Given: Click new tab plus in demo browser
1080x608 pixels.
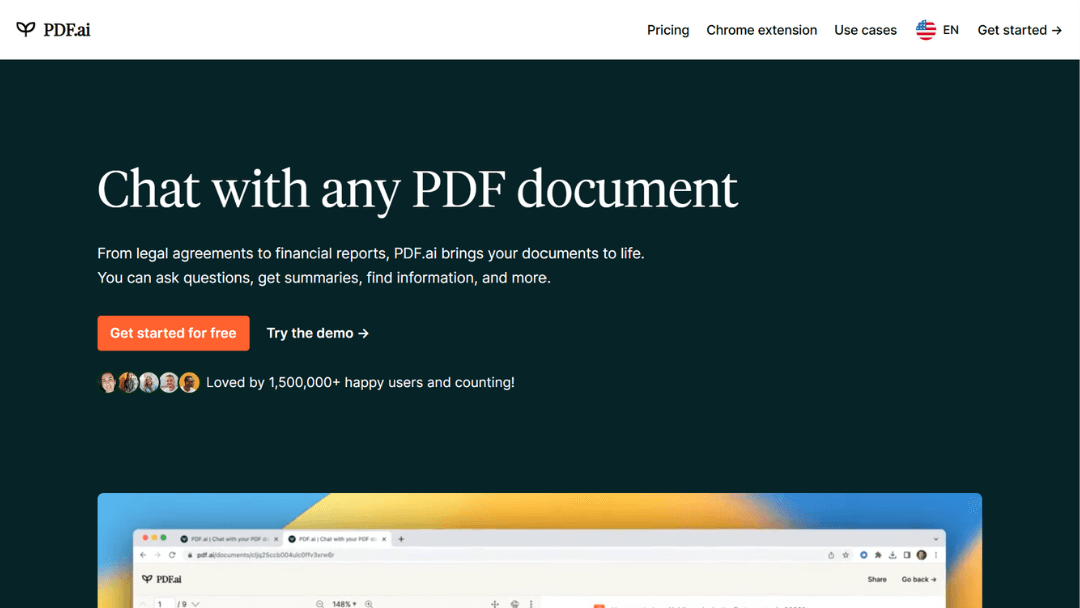Looking at the screenshot, I should [402, 538].
